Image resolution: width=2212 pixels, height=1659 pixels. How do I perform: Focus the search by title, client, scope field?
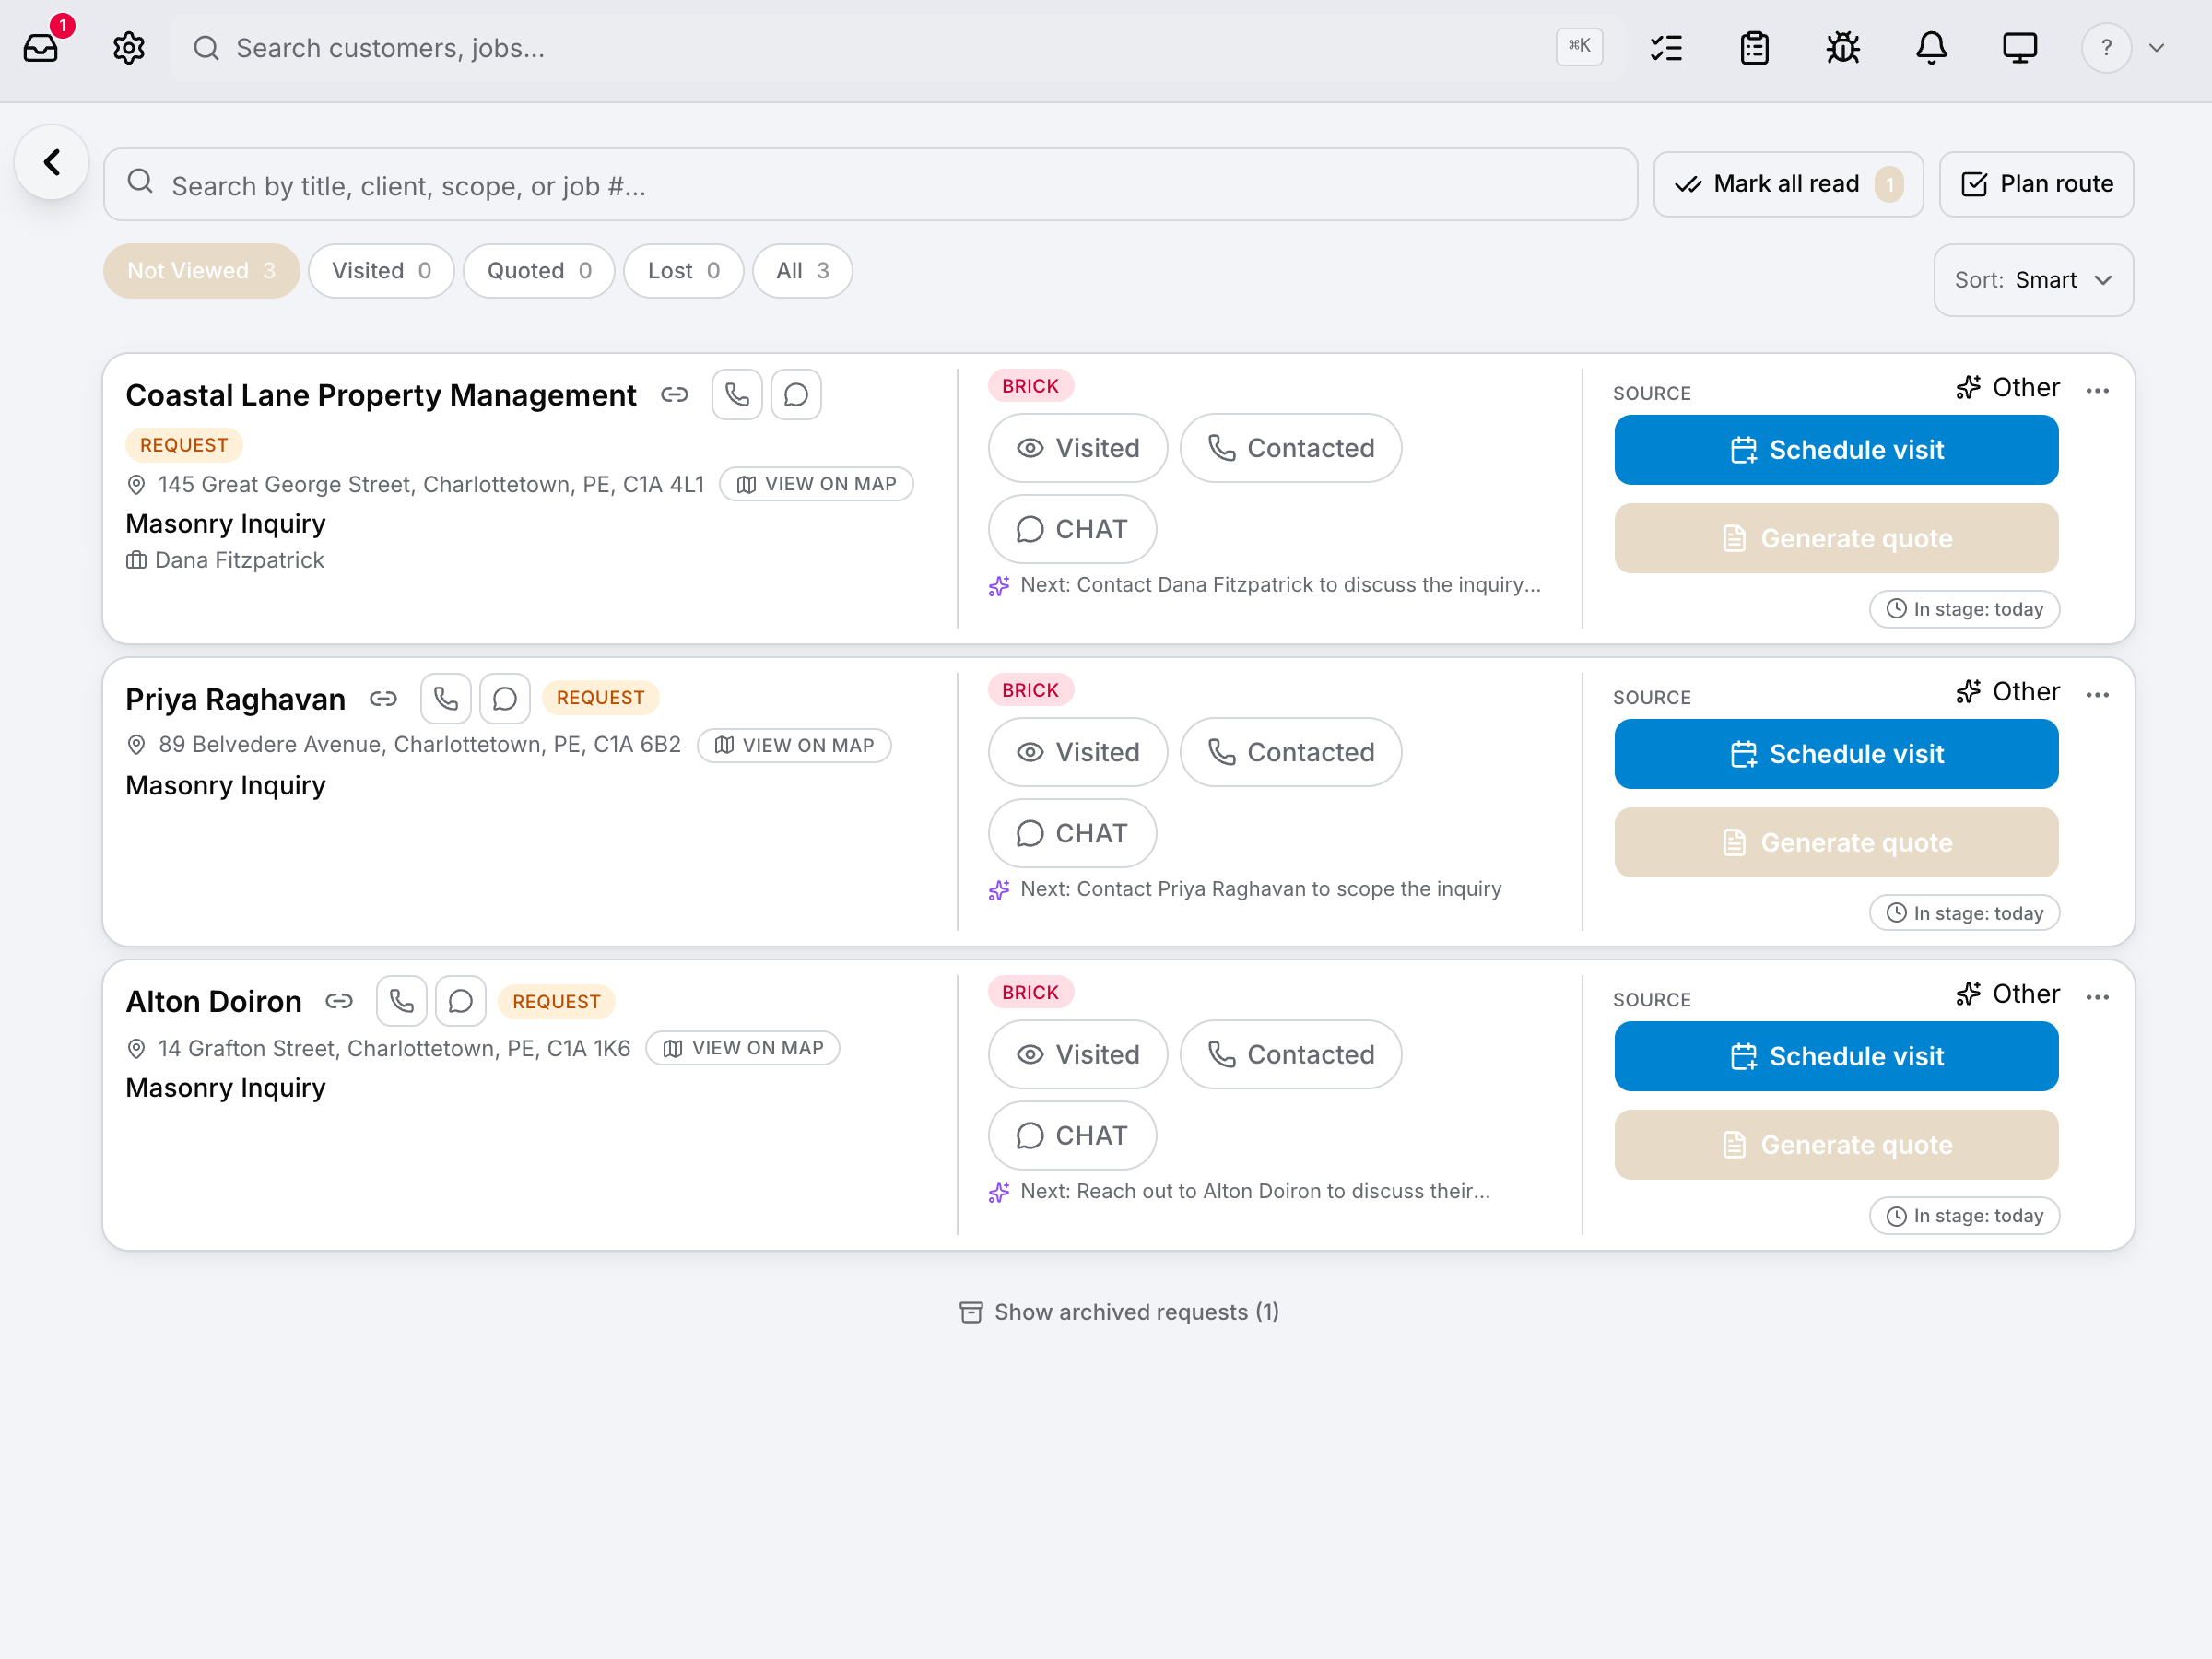pyautogui.click(x=870, y=184)
